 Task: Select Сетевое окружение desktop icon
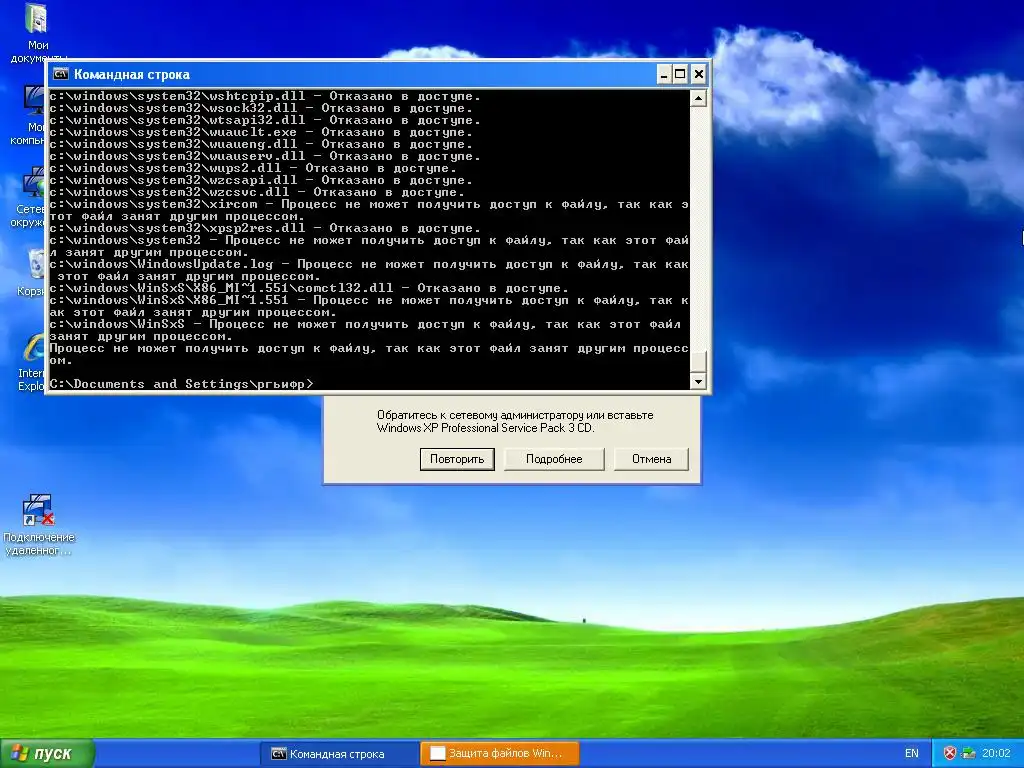pos(29,197)
